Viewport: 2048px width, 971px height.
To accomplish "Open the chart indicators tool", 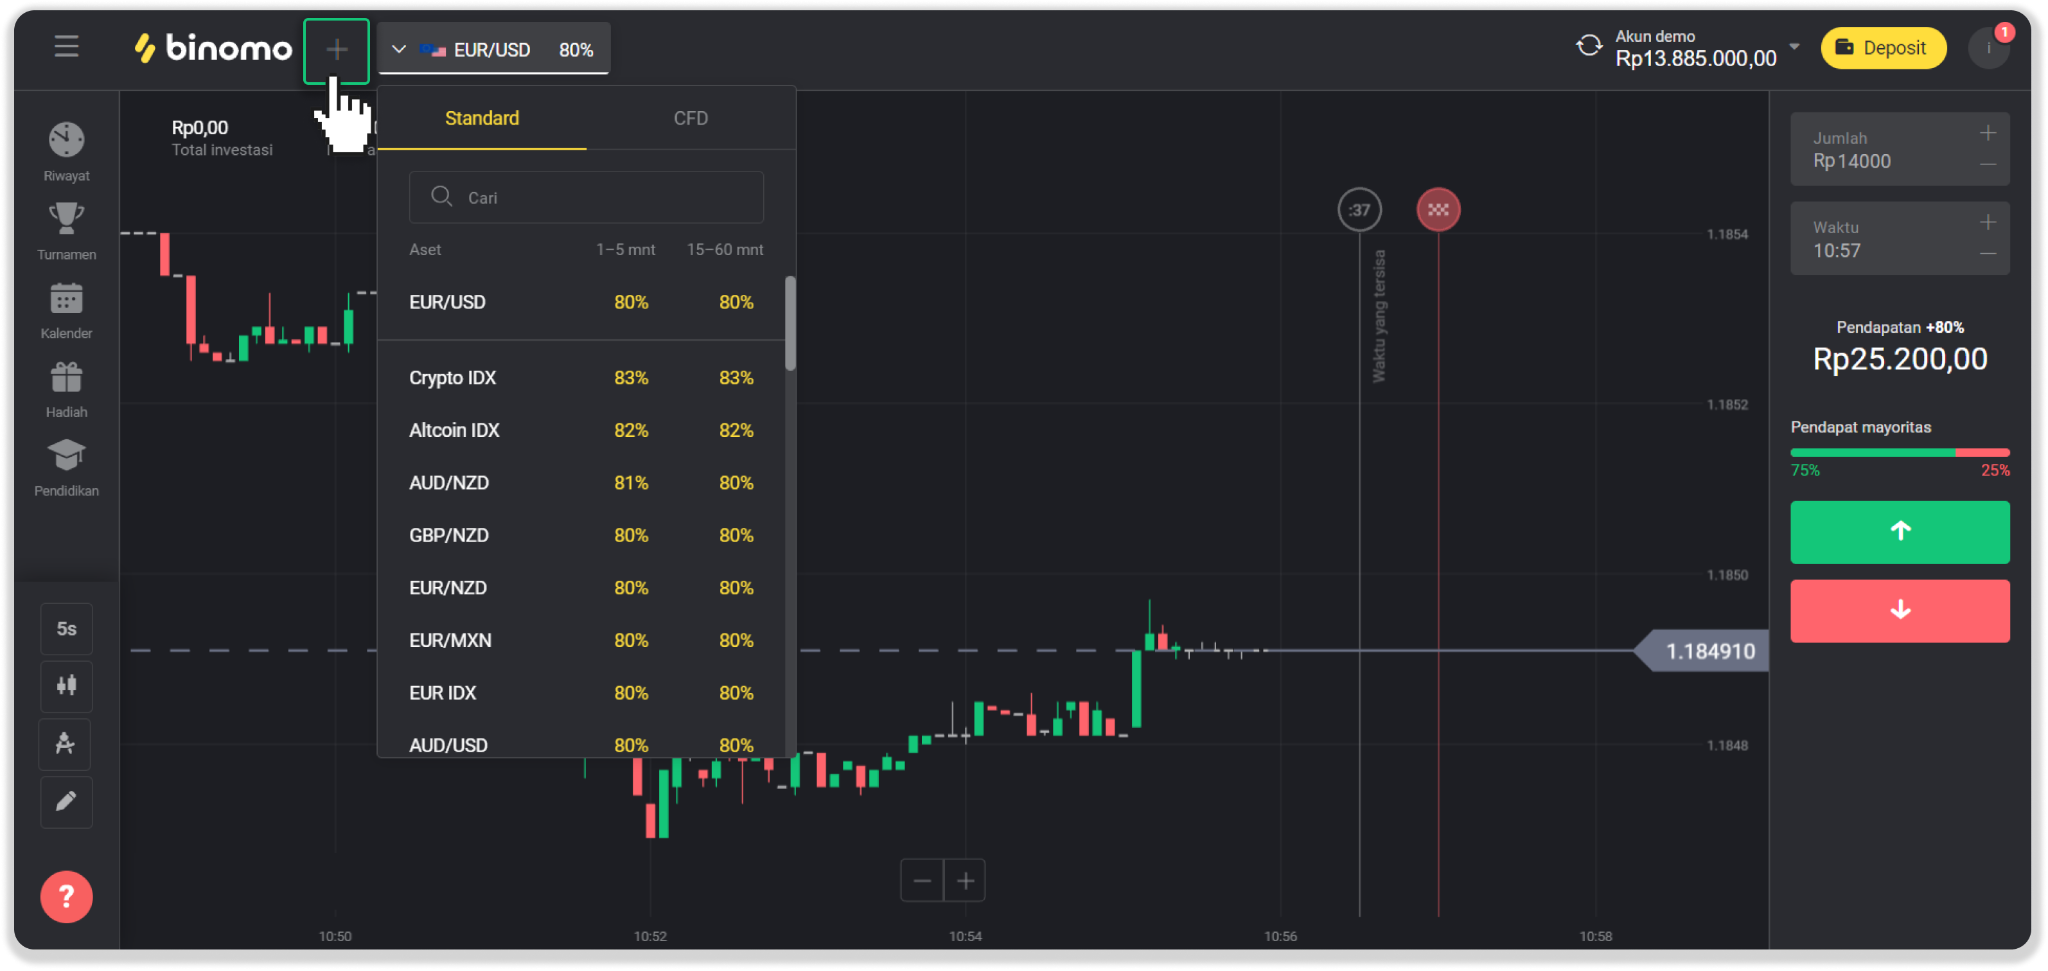I will (x=66, y=744).
